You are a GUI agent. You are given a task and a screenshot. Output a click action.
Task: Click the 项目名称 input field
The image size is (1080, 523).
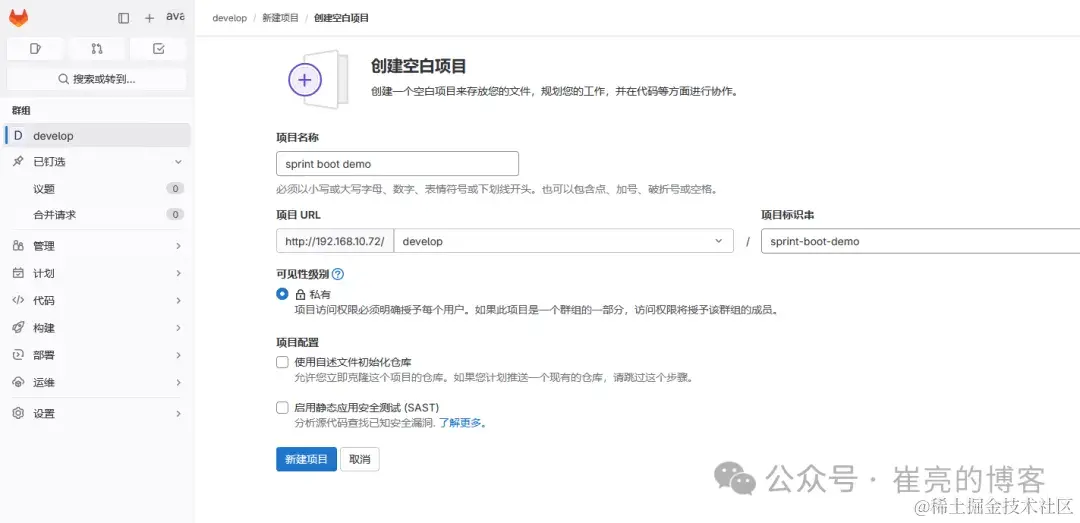click(x=397, y=164)
